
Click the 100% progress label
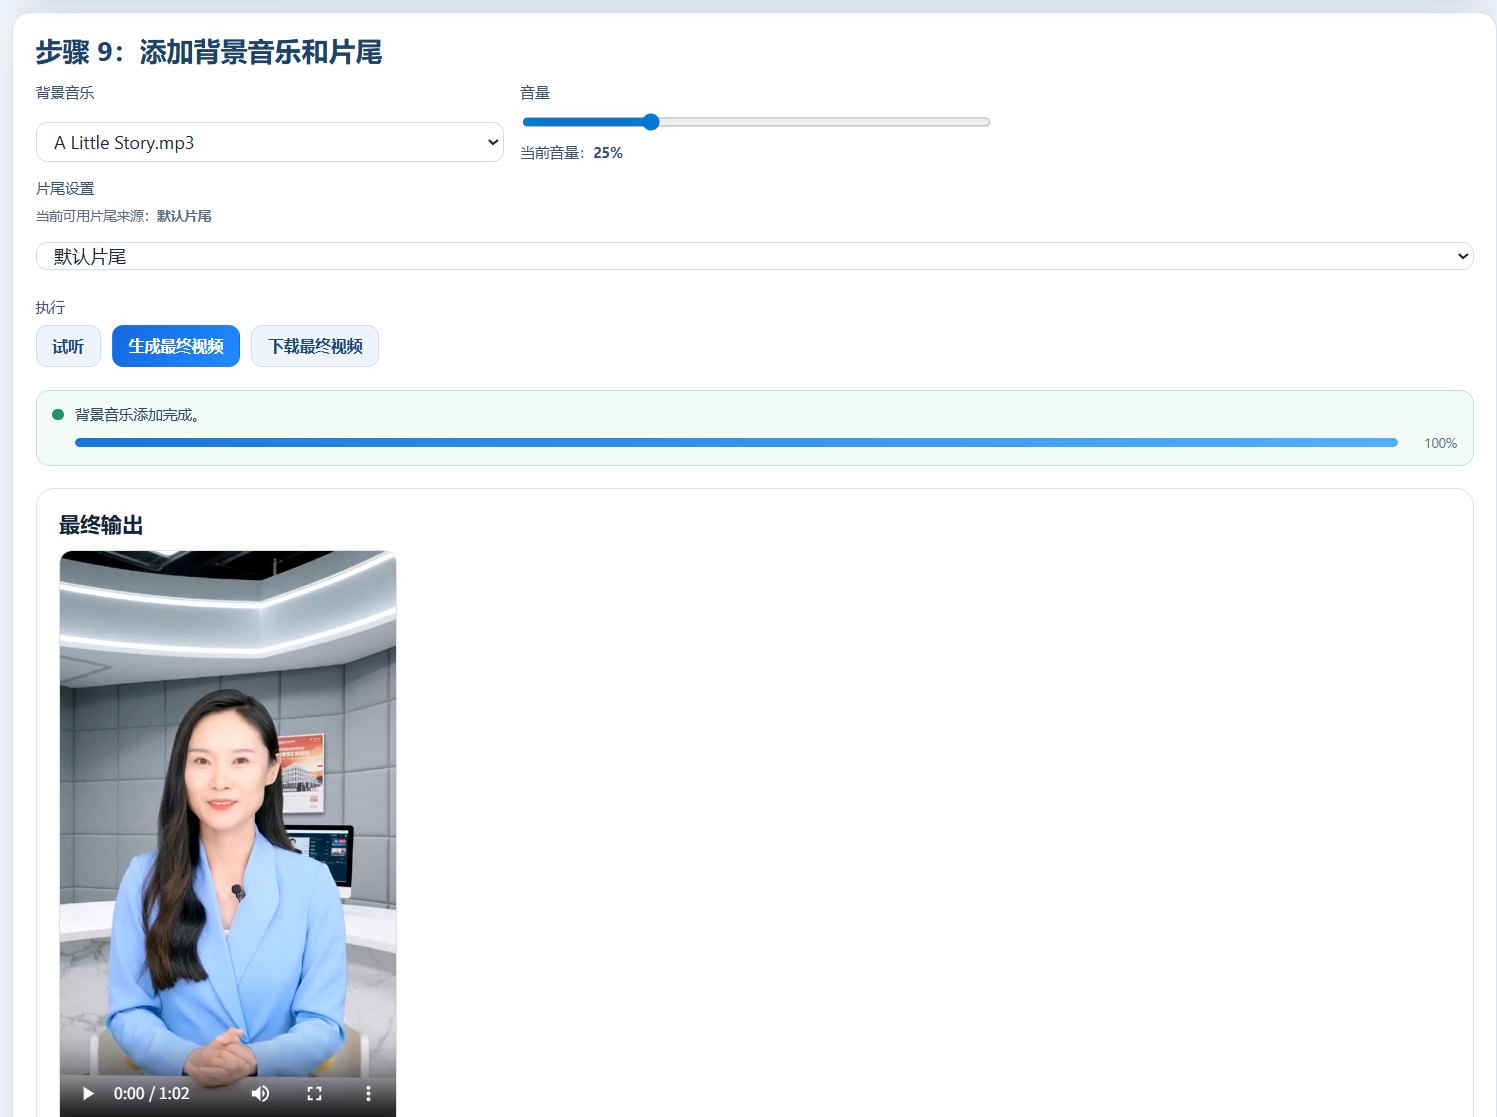[x=1440, y=443]
